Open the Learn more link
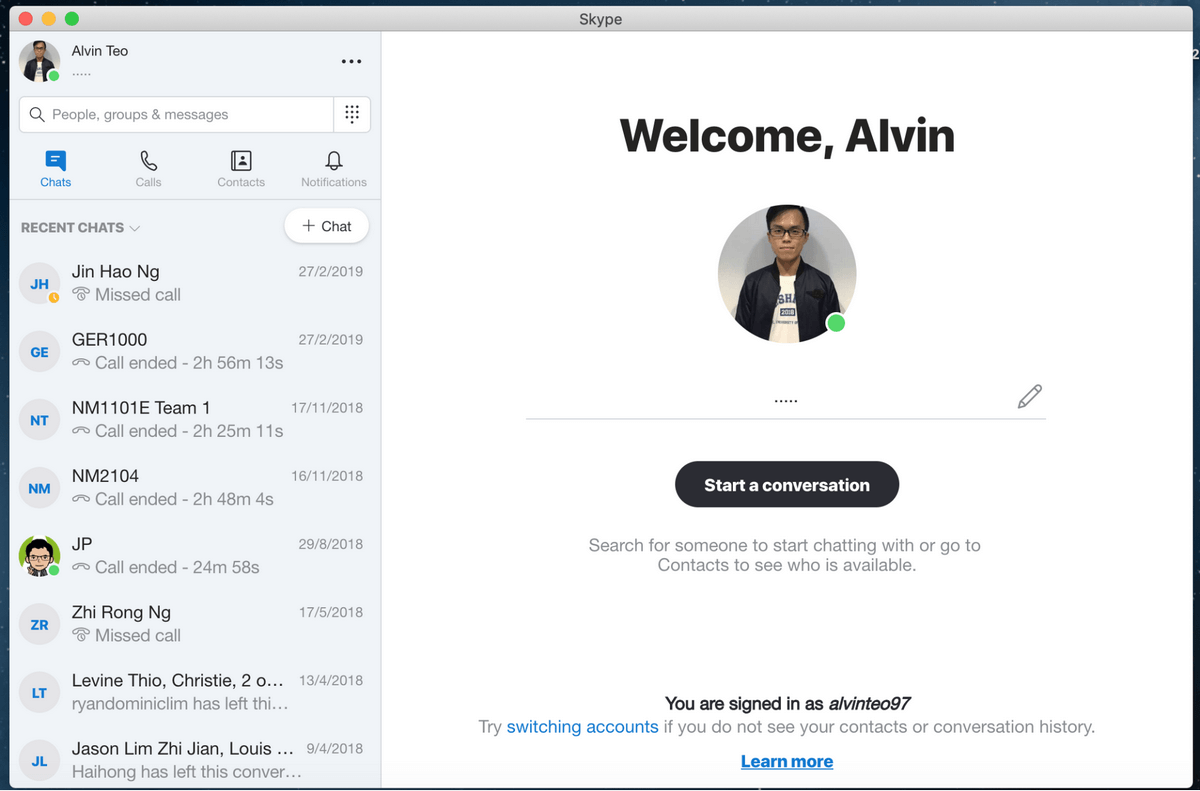 pos(787,761)
